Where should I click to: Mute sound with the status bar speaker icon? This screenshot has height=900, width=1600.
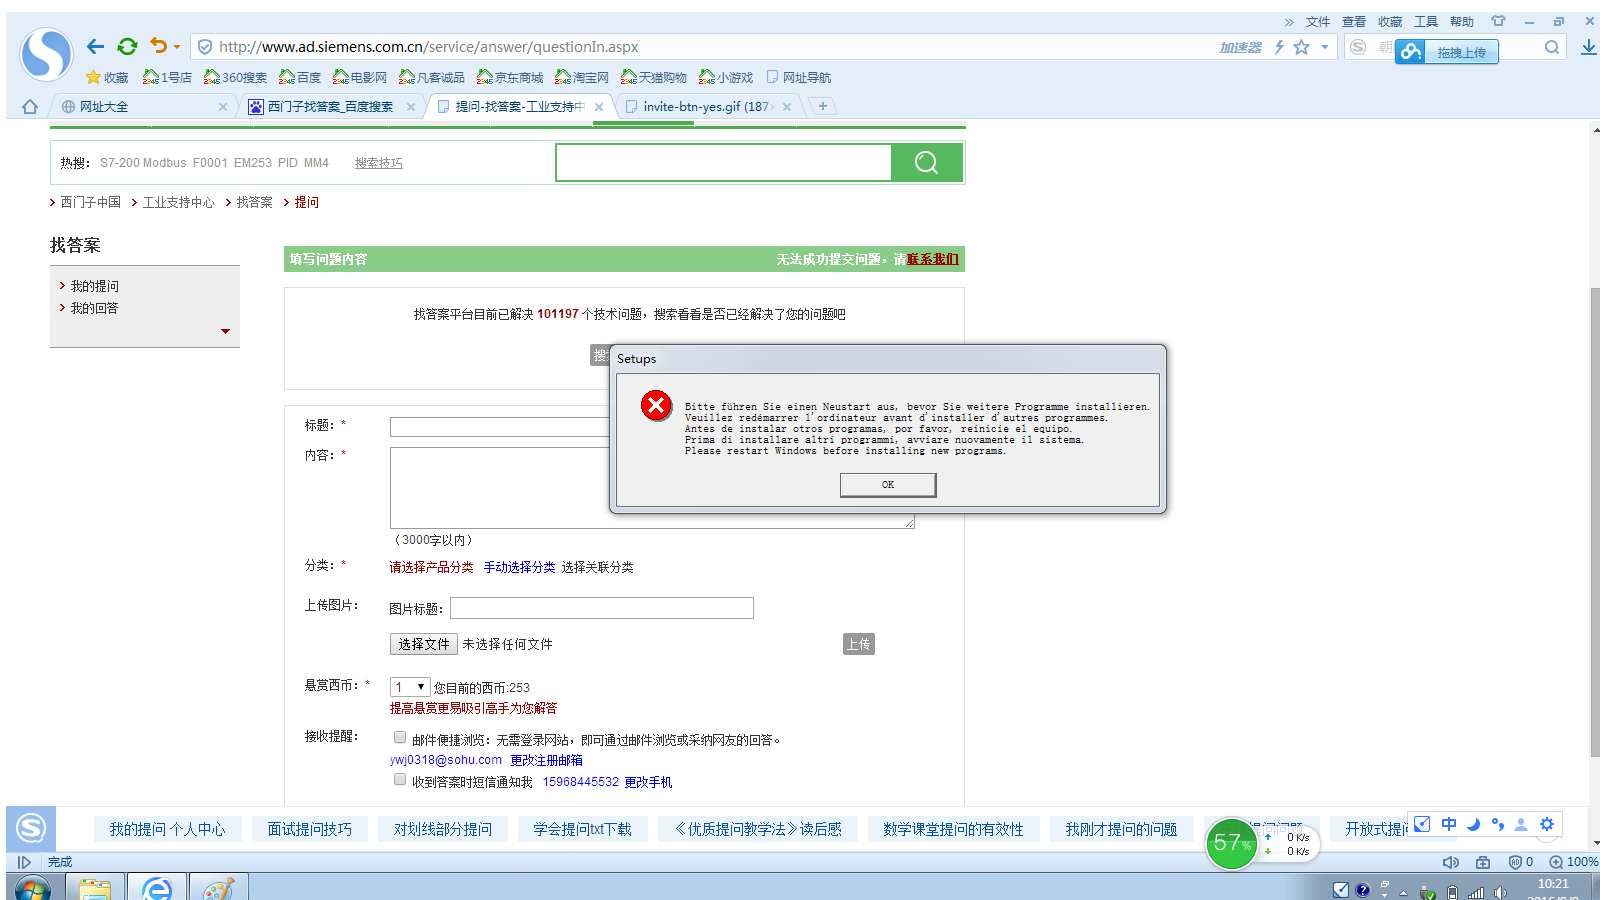pyautogui.click(x=1451, y=862)
